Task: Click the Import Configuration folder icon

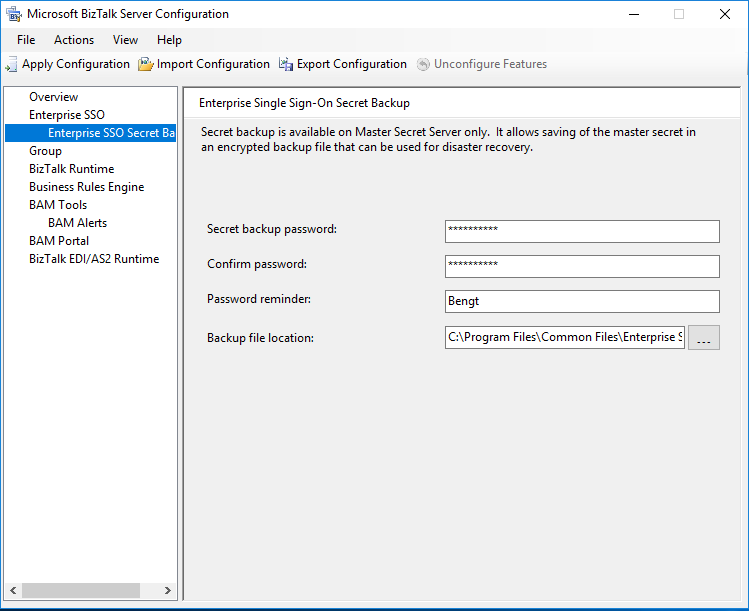Action: (145, 64)
